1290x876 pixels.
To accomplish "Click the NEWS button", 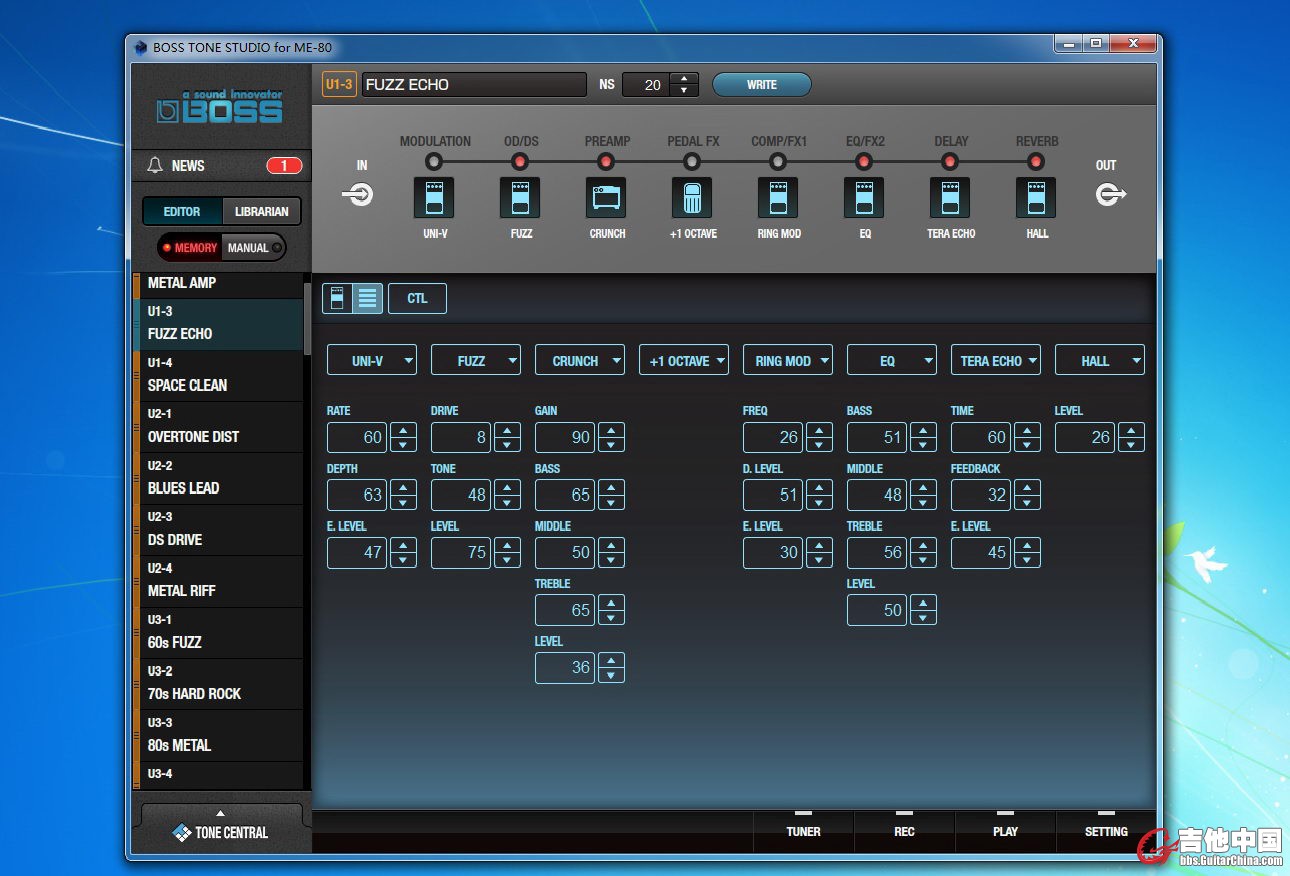I will pyautogui.click(x=221, y=166).
